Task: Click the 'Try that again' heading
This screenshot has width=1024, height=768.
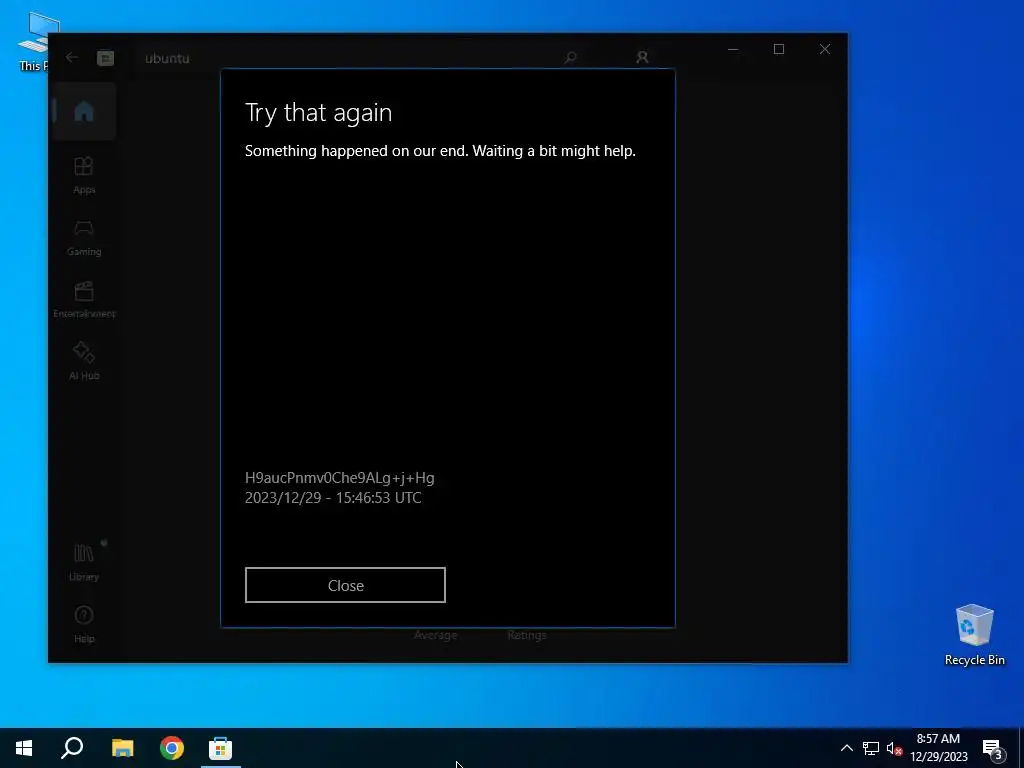Action: pyautogui.click(x=319, y=112)
